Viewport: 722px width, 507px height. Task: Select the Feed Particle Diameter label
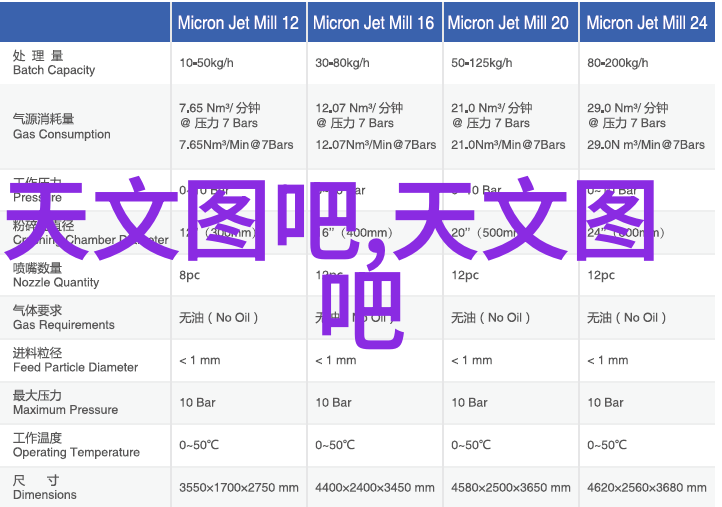point(76,360)
